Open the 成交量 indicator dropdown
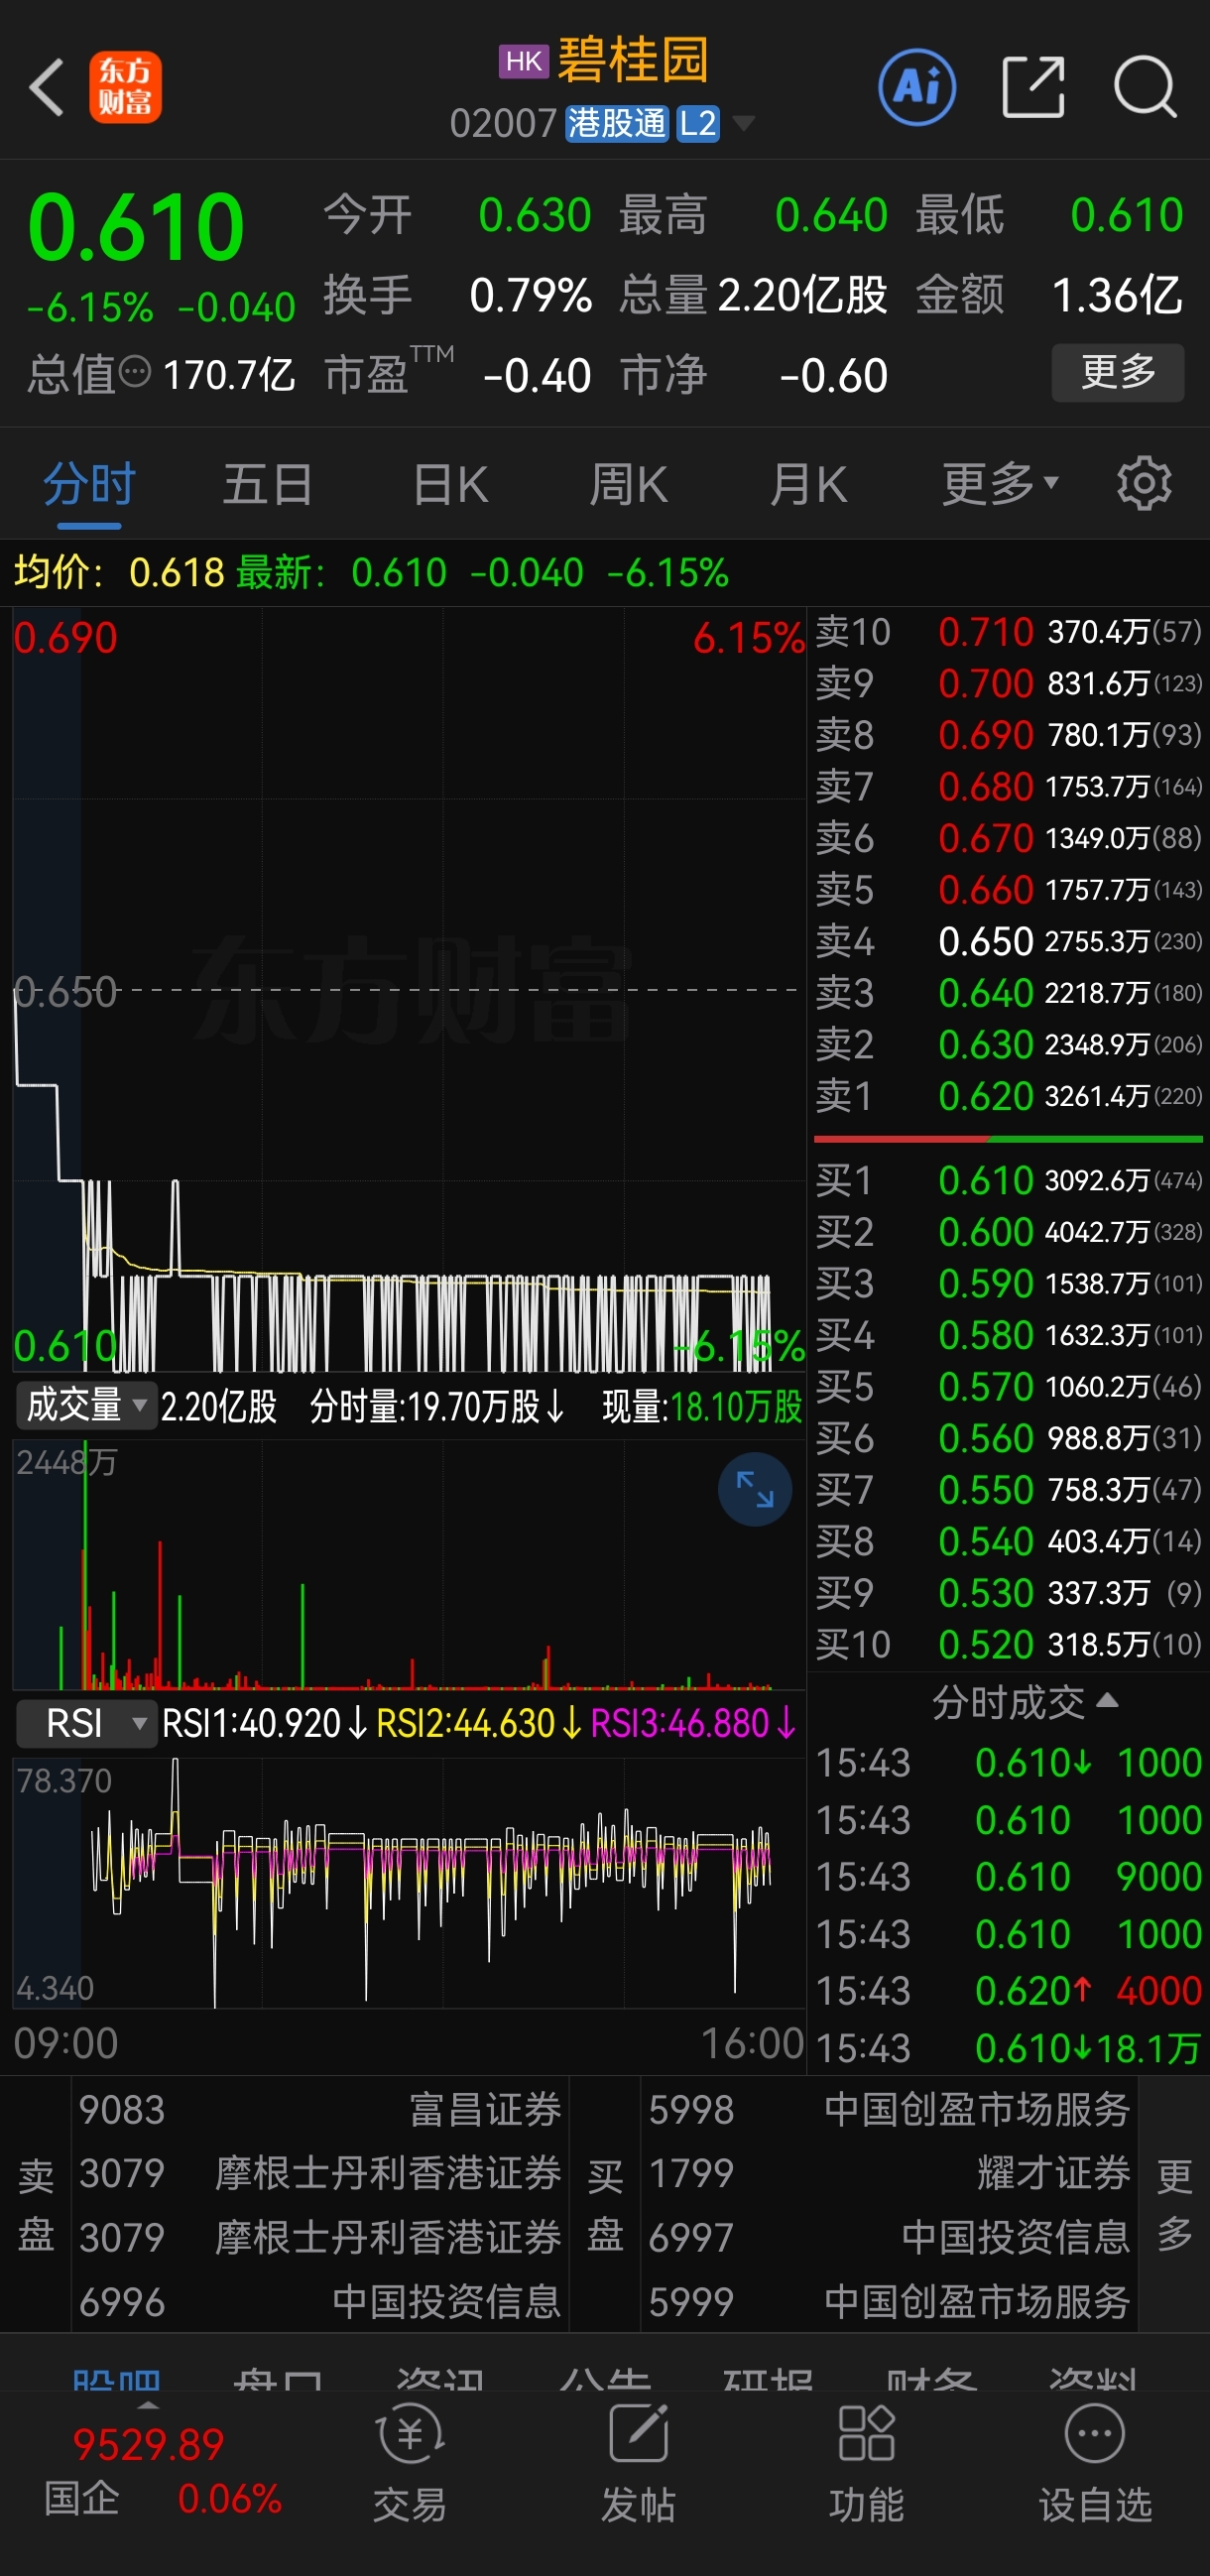 86,1405
